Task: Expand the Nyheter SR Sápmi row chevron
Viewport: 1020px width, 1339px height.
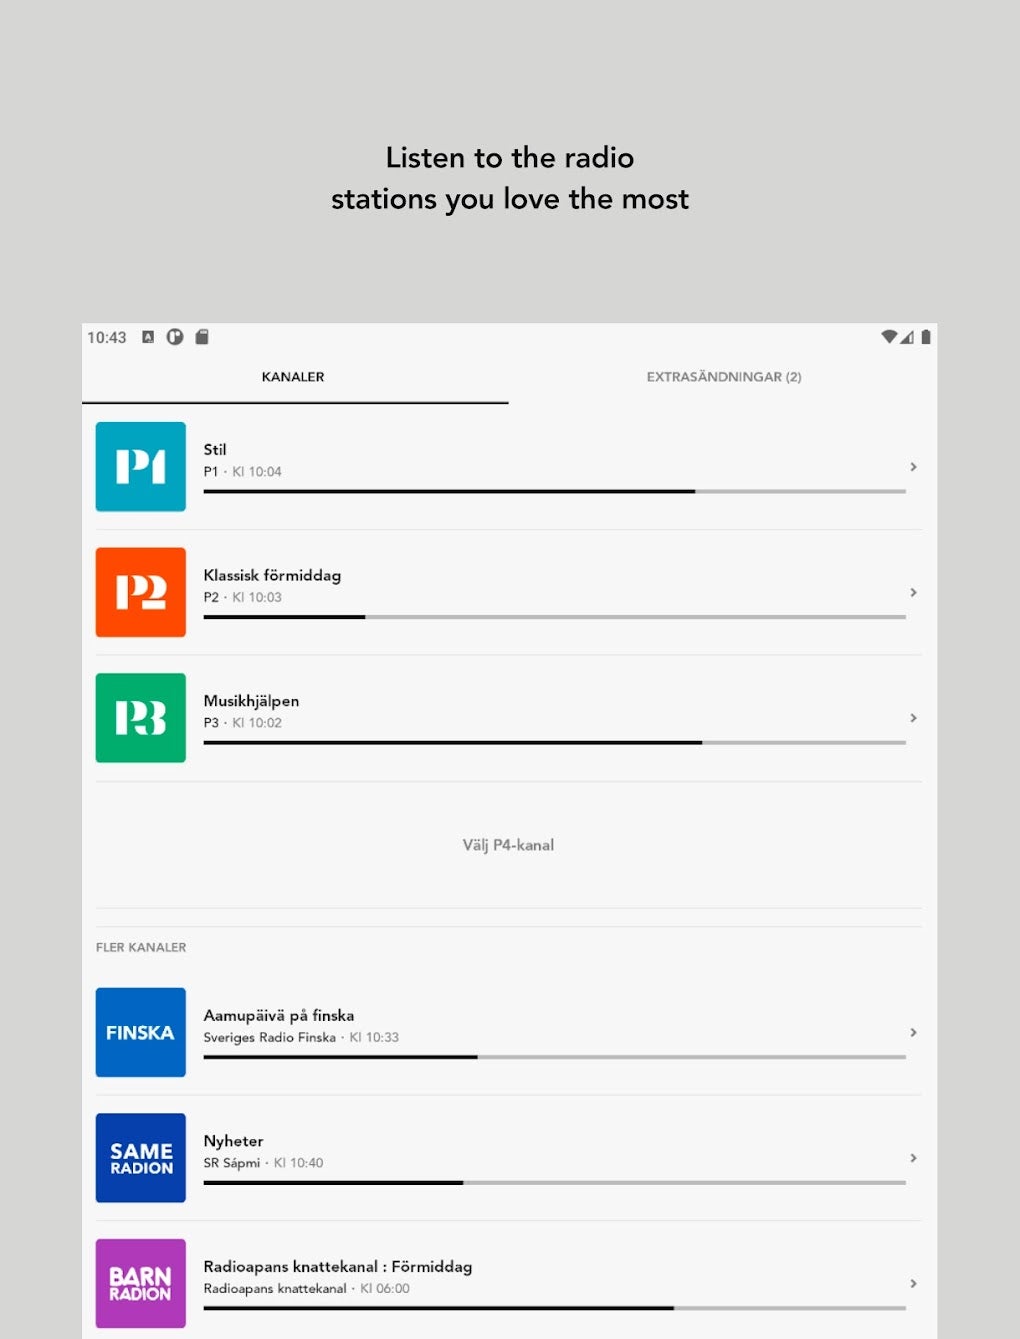Action: 913,1158
